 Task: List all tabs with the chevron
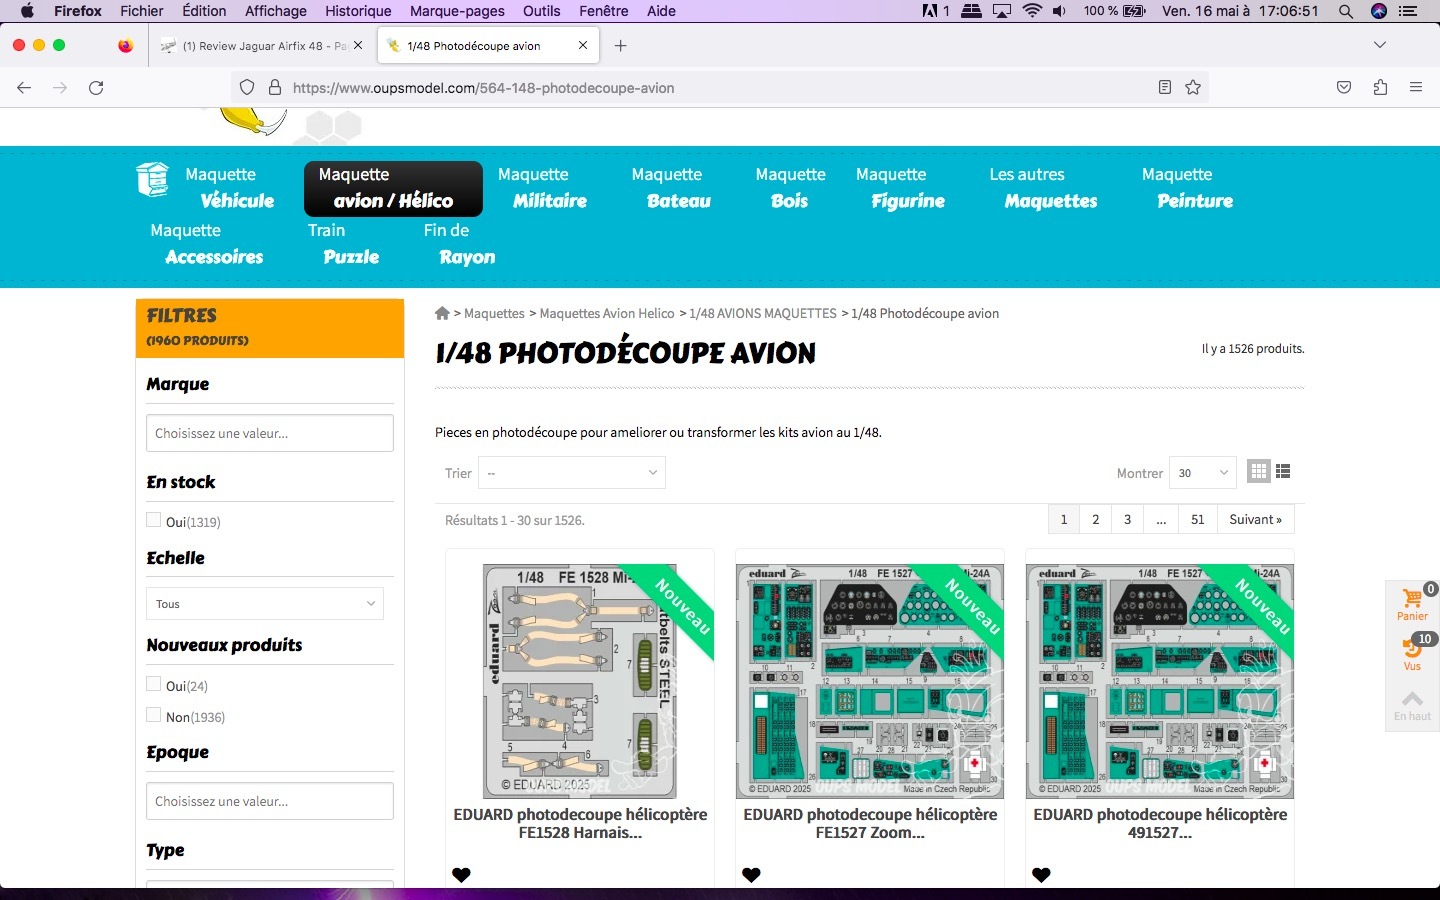tap(1380, 45)
